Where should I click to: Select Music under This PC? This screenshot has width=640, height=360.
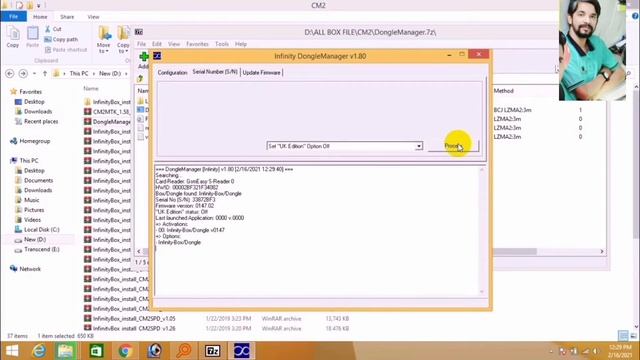tap(31, 200)
